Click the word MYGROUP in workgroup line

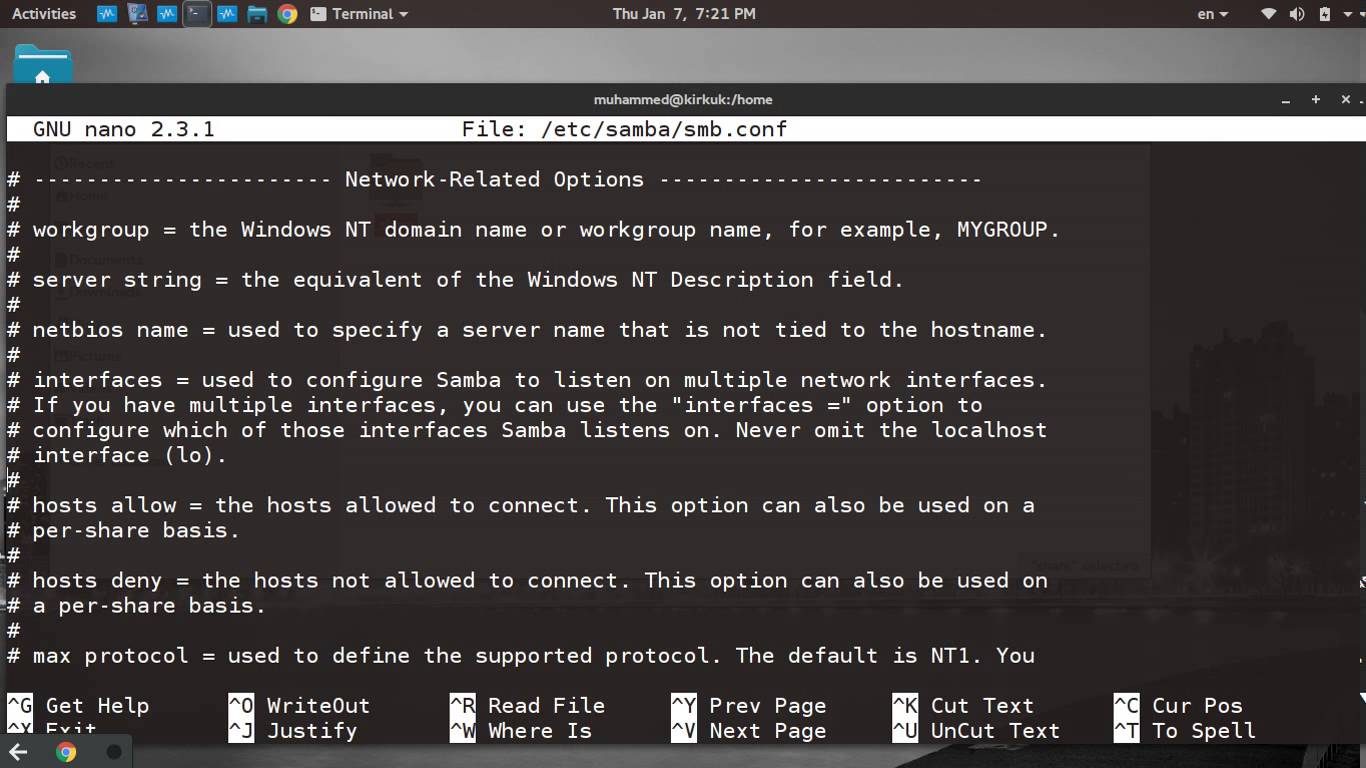(1002, 230)
